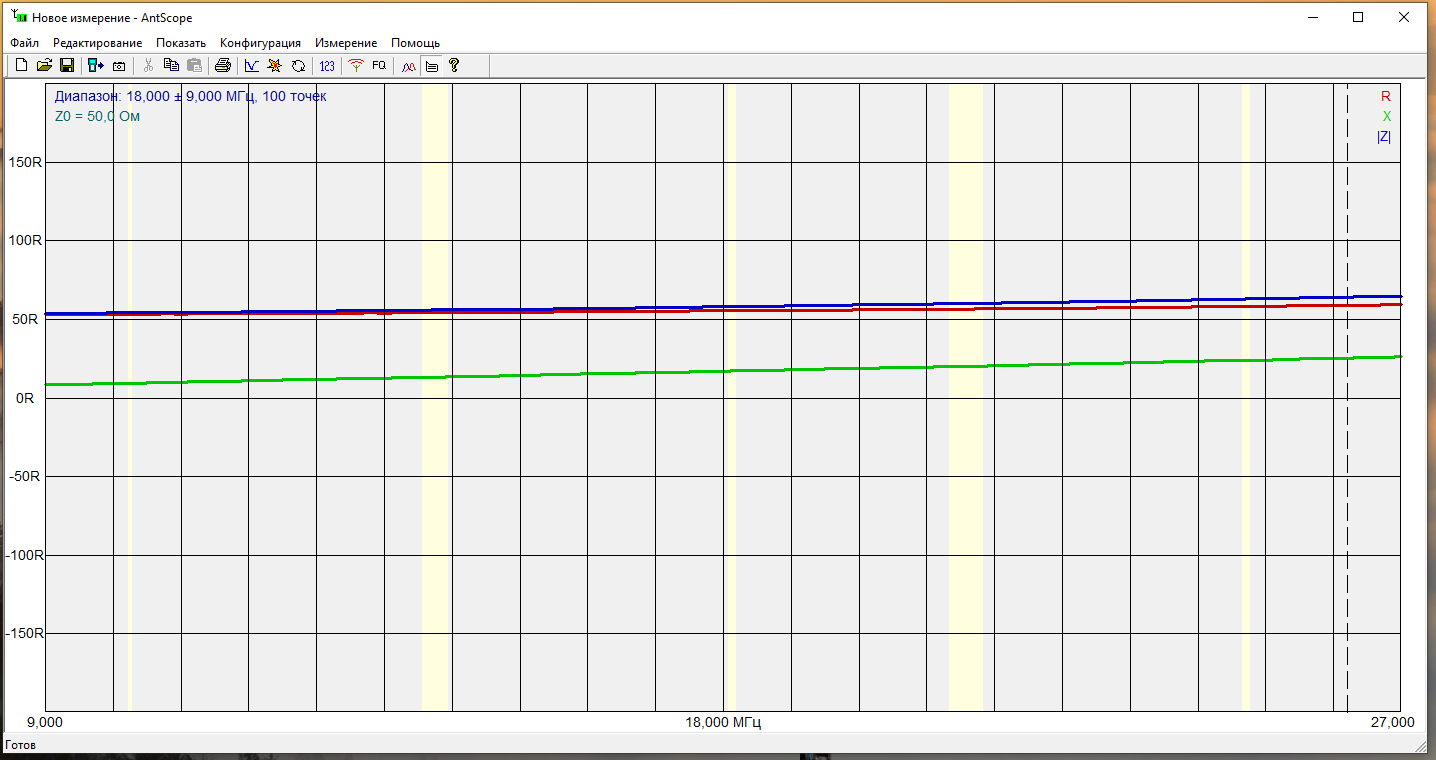Print the graph using printer icon
The width and height of the screenshot is (1436, 760).
tap(222, 66)
